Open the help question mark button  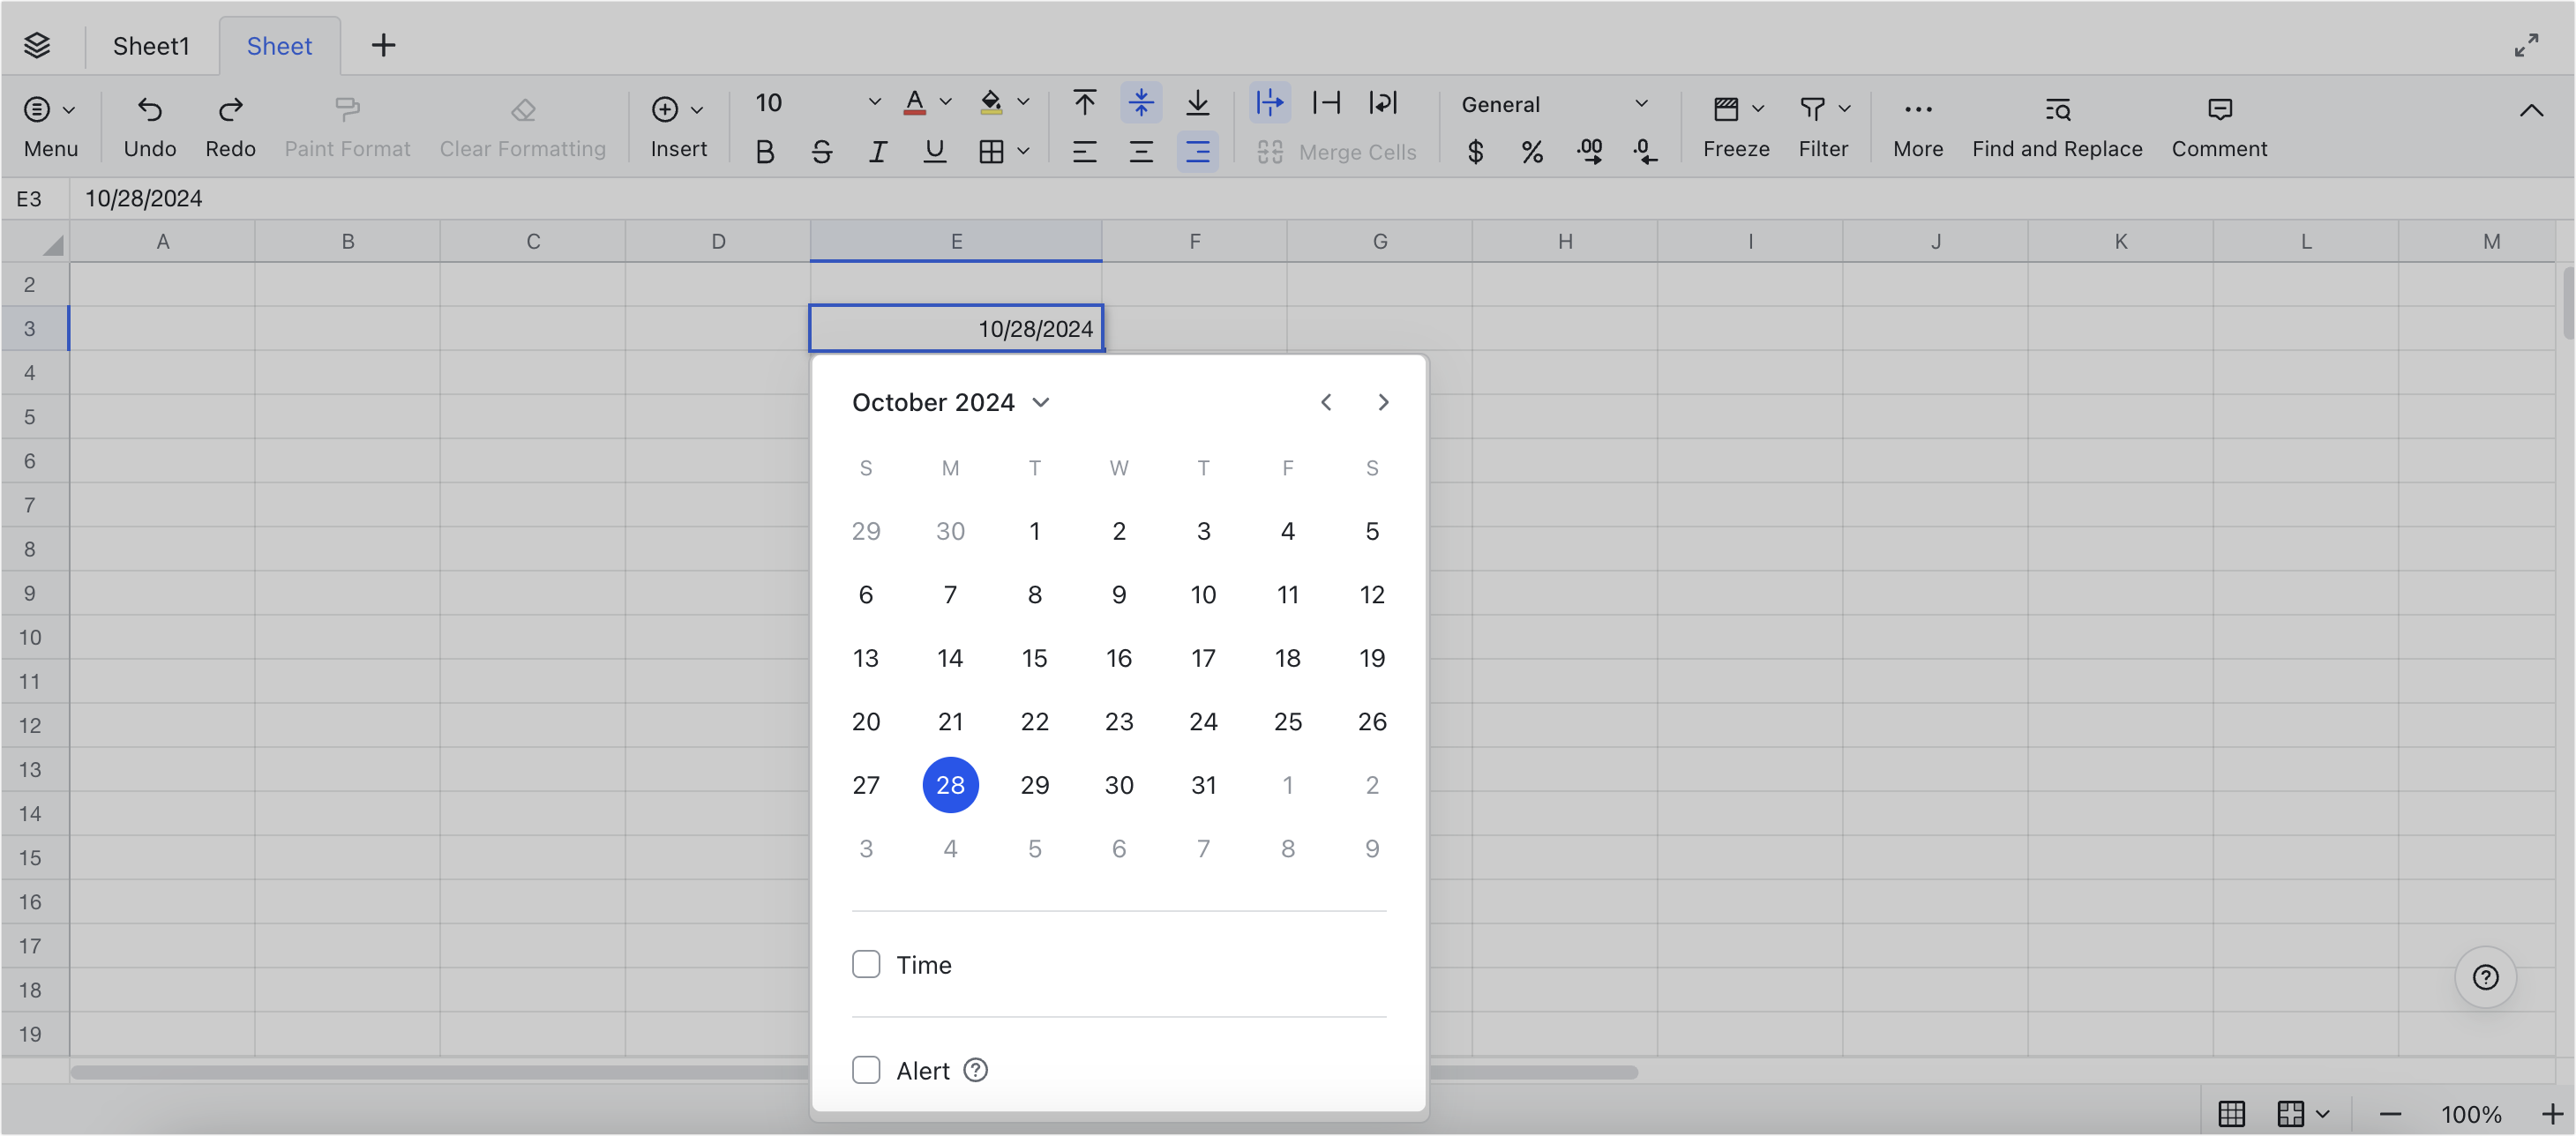tap(2485, 977)
